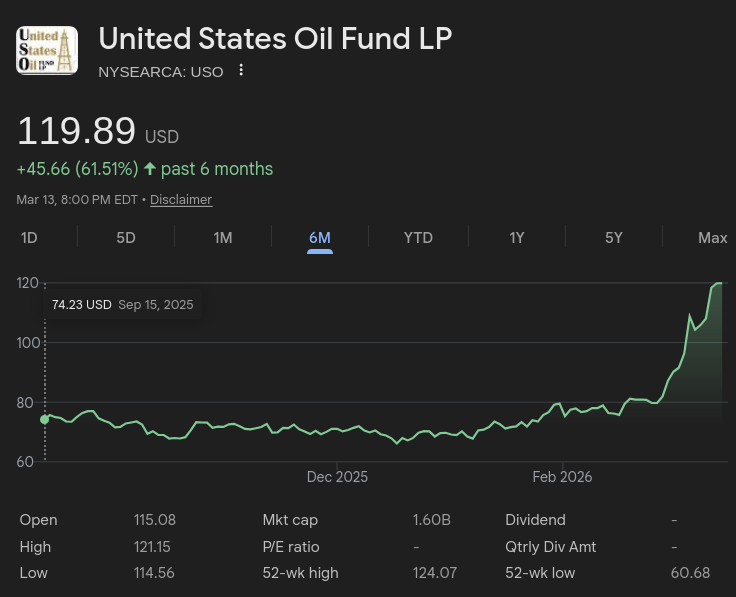
Task: Click the Sep 15, 2025 chart start marker
Action: click(44, 419)
